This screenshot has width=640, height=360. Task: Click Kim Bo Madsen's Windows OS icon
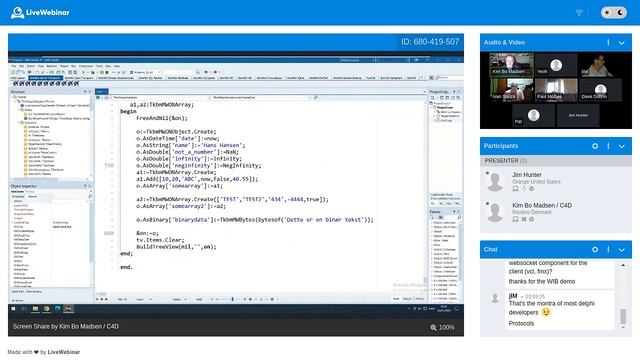(x=524, y=219)
